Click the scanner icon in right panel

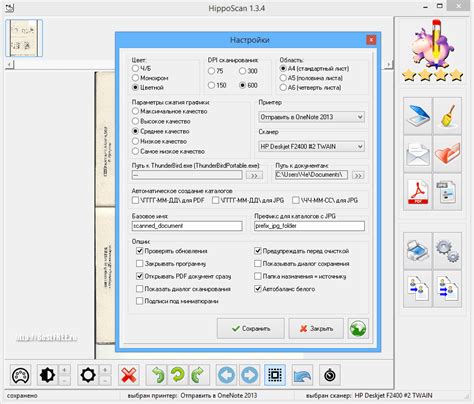point(418,116)
